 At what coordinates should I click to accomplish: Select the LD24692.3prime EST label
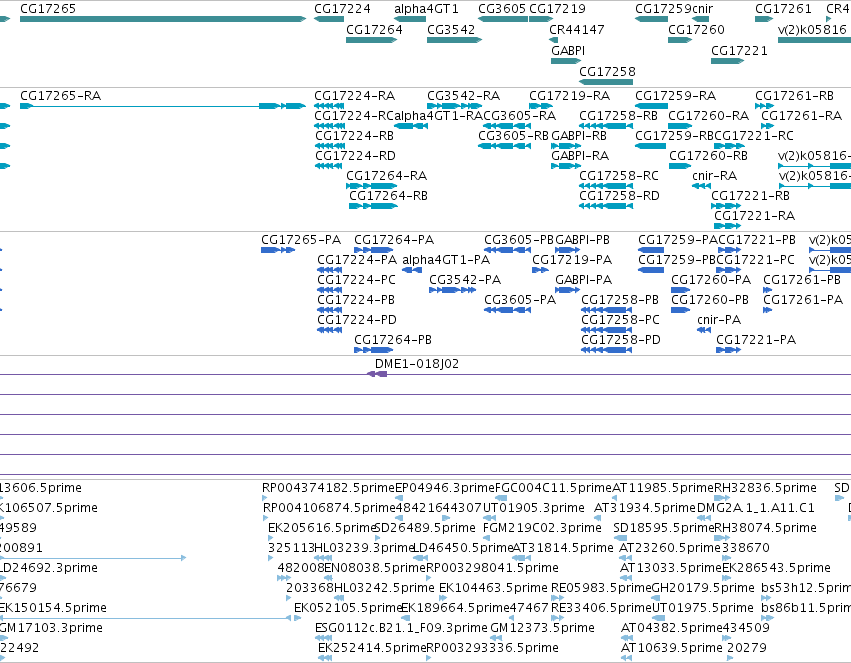click(x=48, y=568)
